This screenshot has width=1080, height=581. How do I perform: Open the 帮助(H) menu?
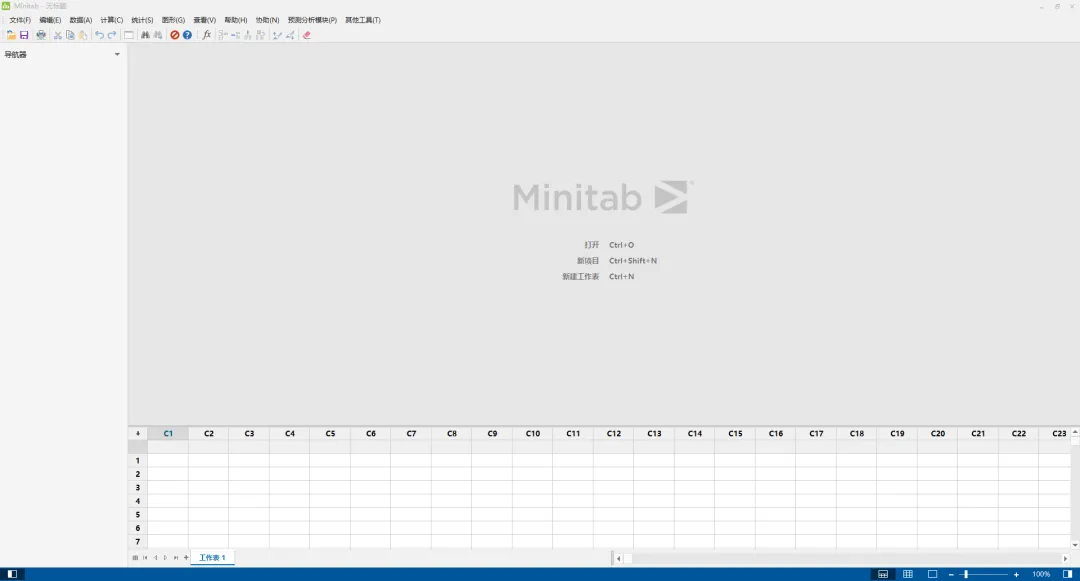coord(236,20)
